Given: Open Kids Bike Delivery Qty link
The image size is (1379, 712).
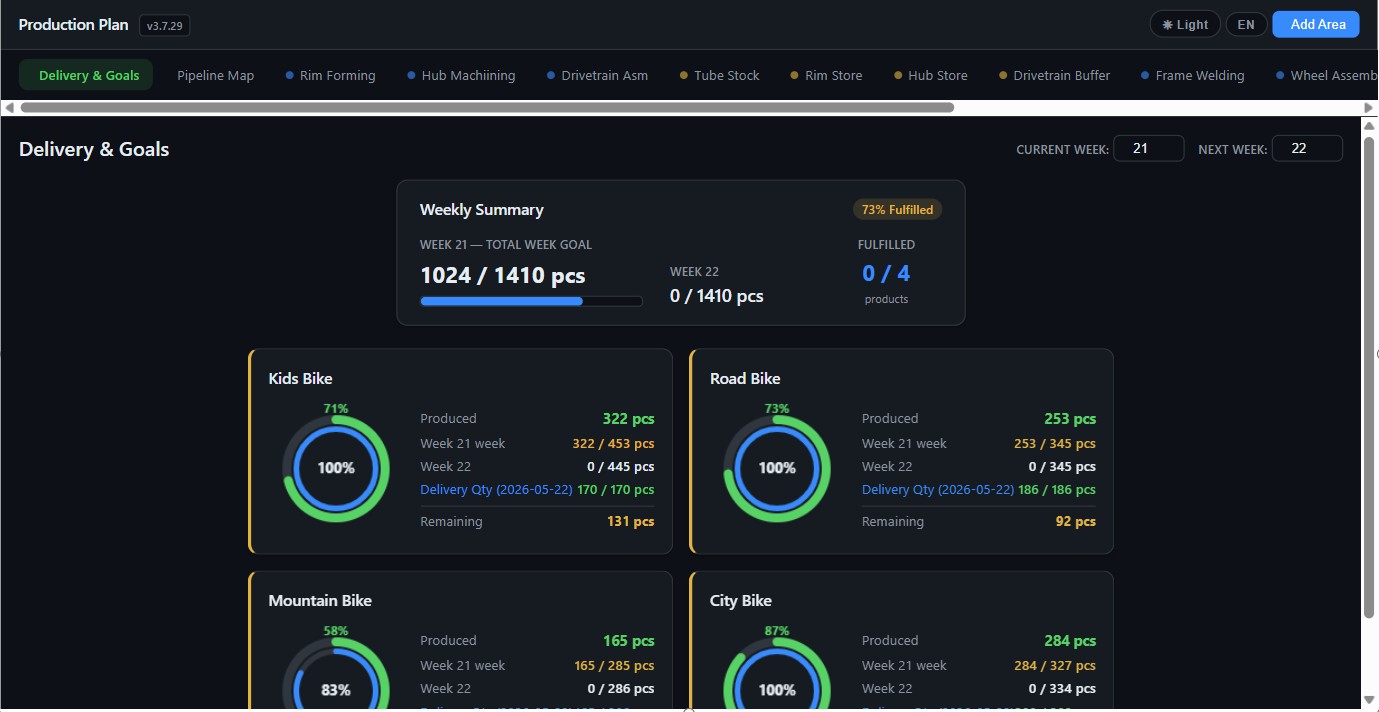Looking at the screenshot, I should (496, 490).
